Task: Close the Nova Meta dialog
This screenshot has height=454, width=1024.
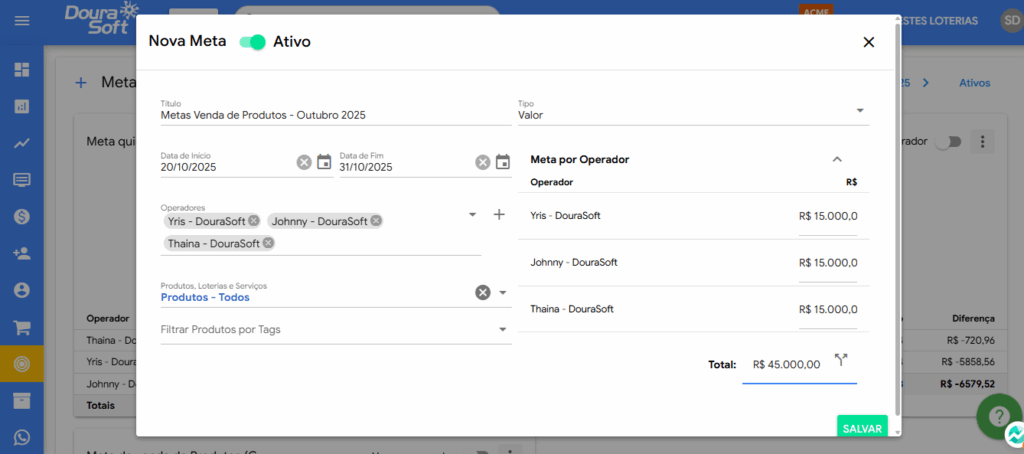Action: (x=868, y=42)
